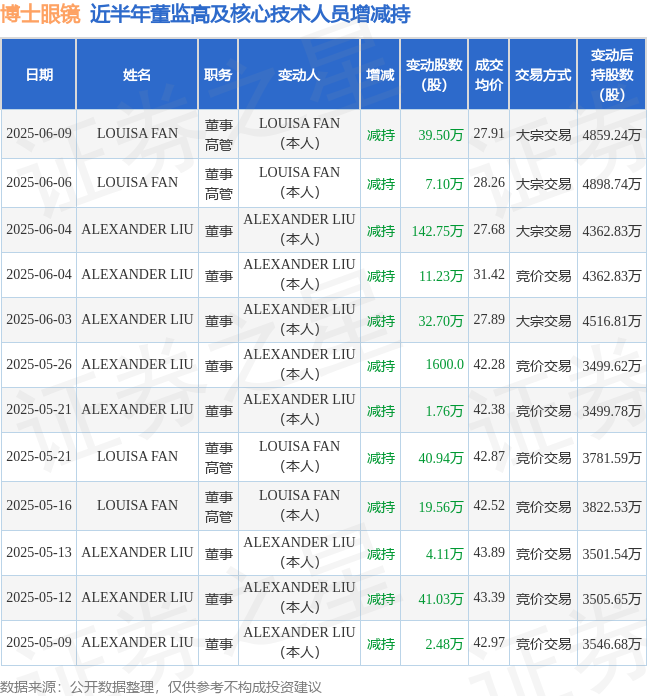647x696 pixels.
Task: Click the date cell 2025-06-09
Action: point(39,134)
